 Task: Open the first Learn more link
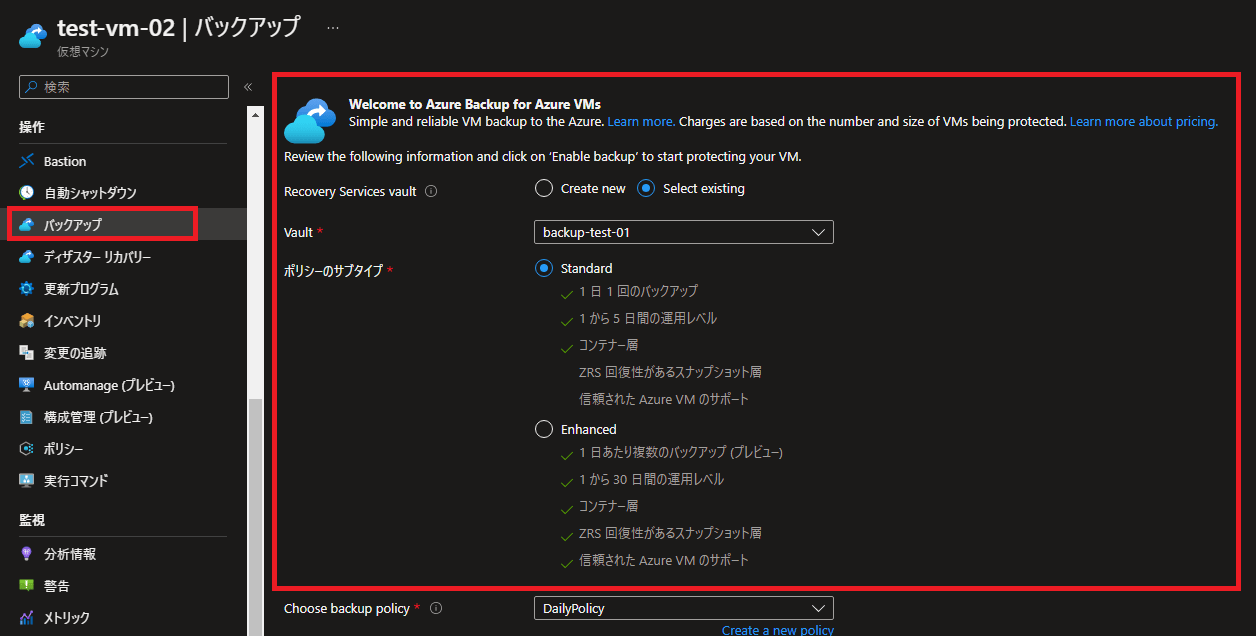[x=641, y=122]
